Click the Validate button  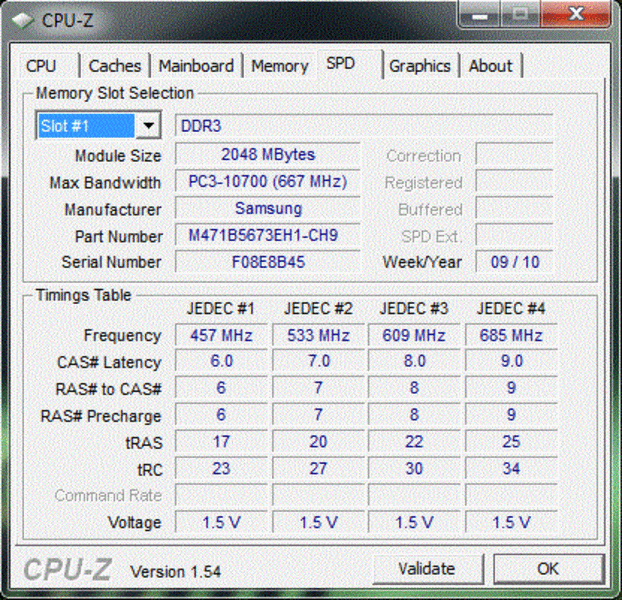click(428, 569)
